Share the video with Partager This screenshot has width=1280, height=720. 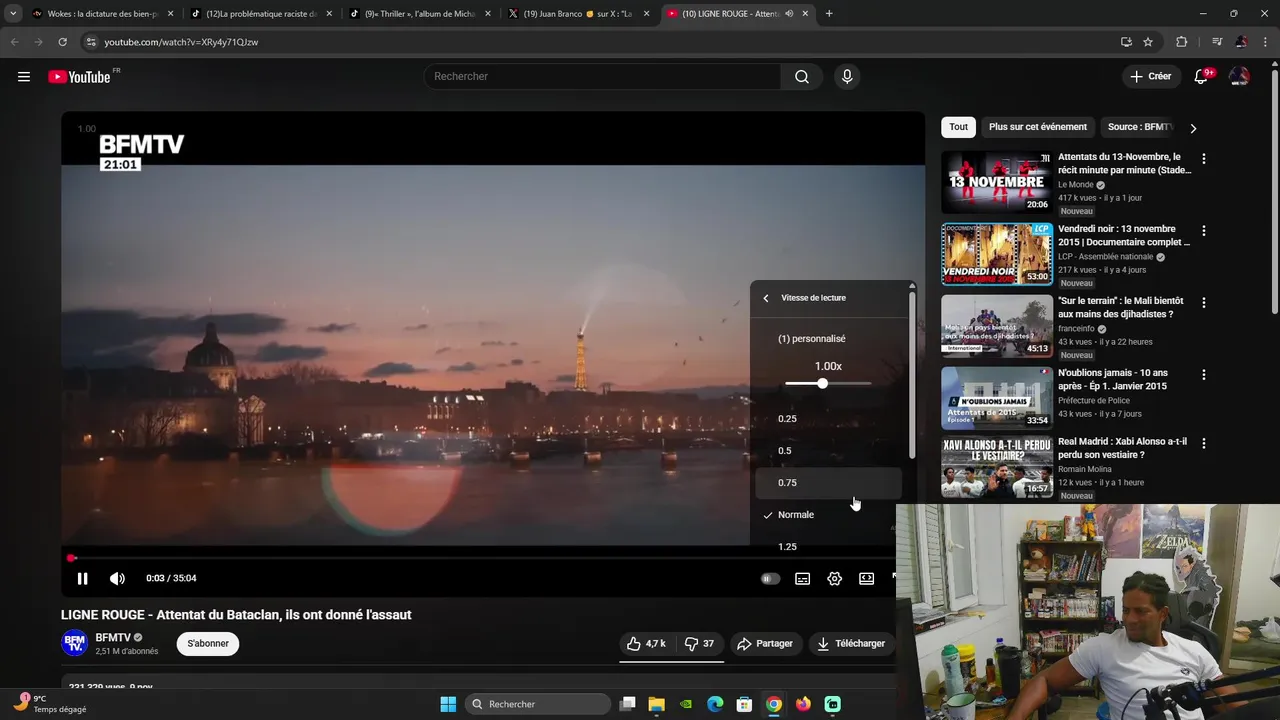point(764,643)
